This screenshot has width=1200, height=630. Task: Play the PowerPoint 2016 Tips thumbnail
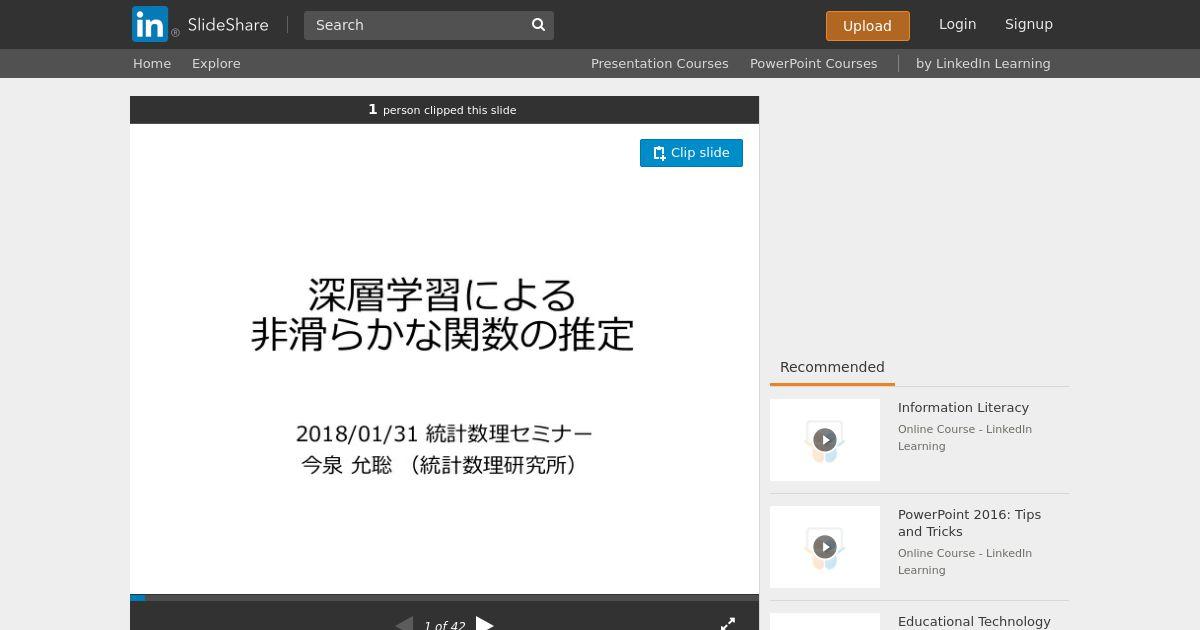(825, 547)
